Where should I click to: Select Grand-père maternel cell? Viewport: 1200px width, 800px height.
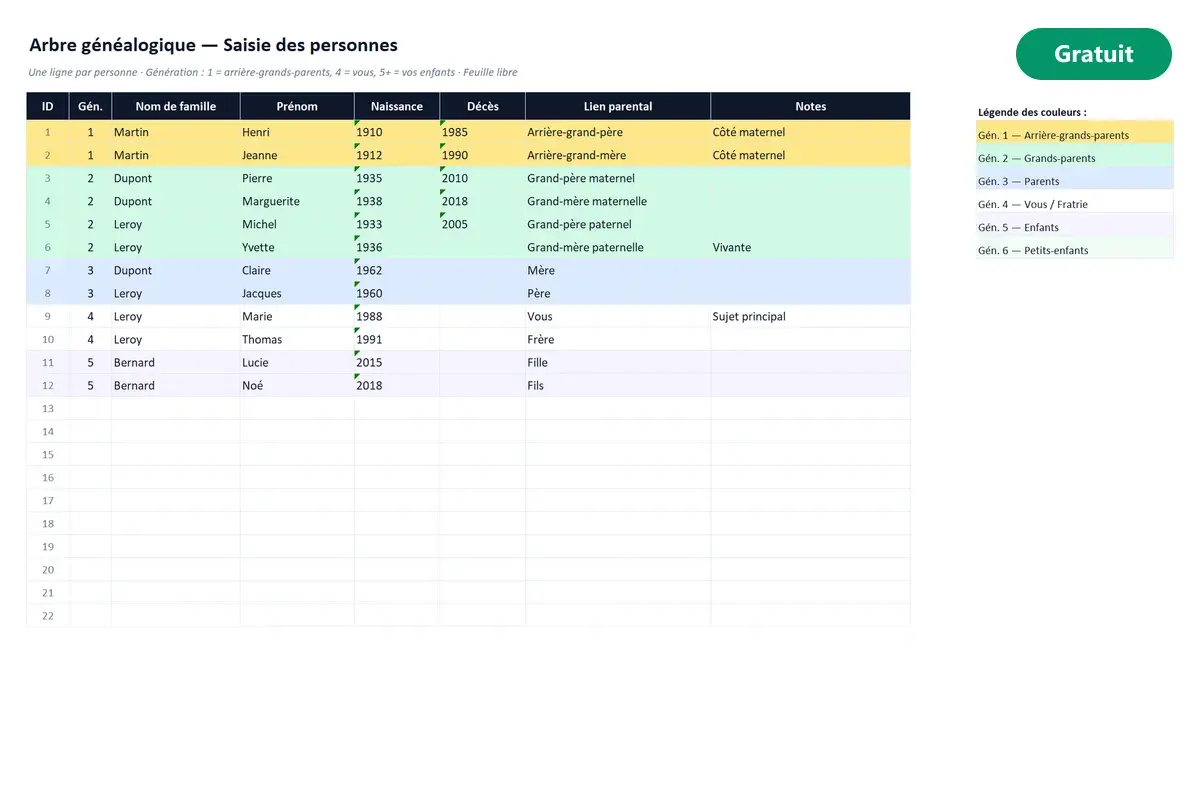coord(618,178)
